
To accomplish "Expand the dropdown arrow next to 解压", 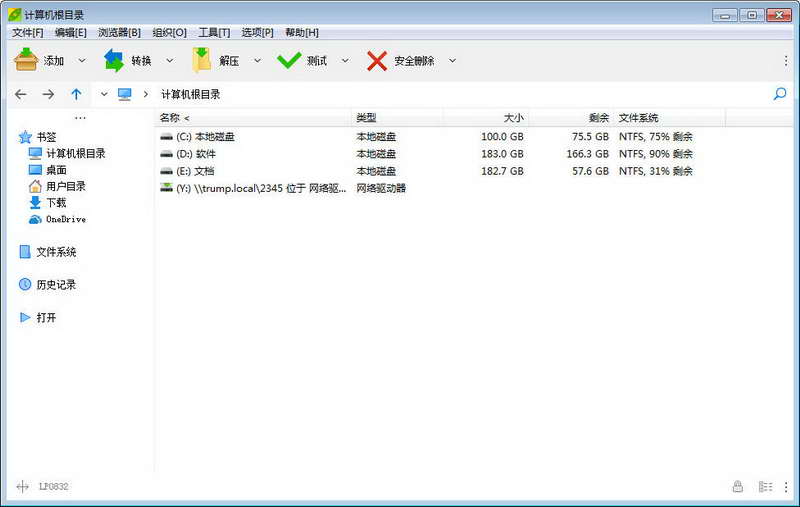I will [258, 61].
